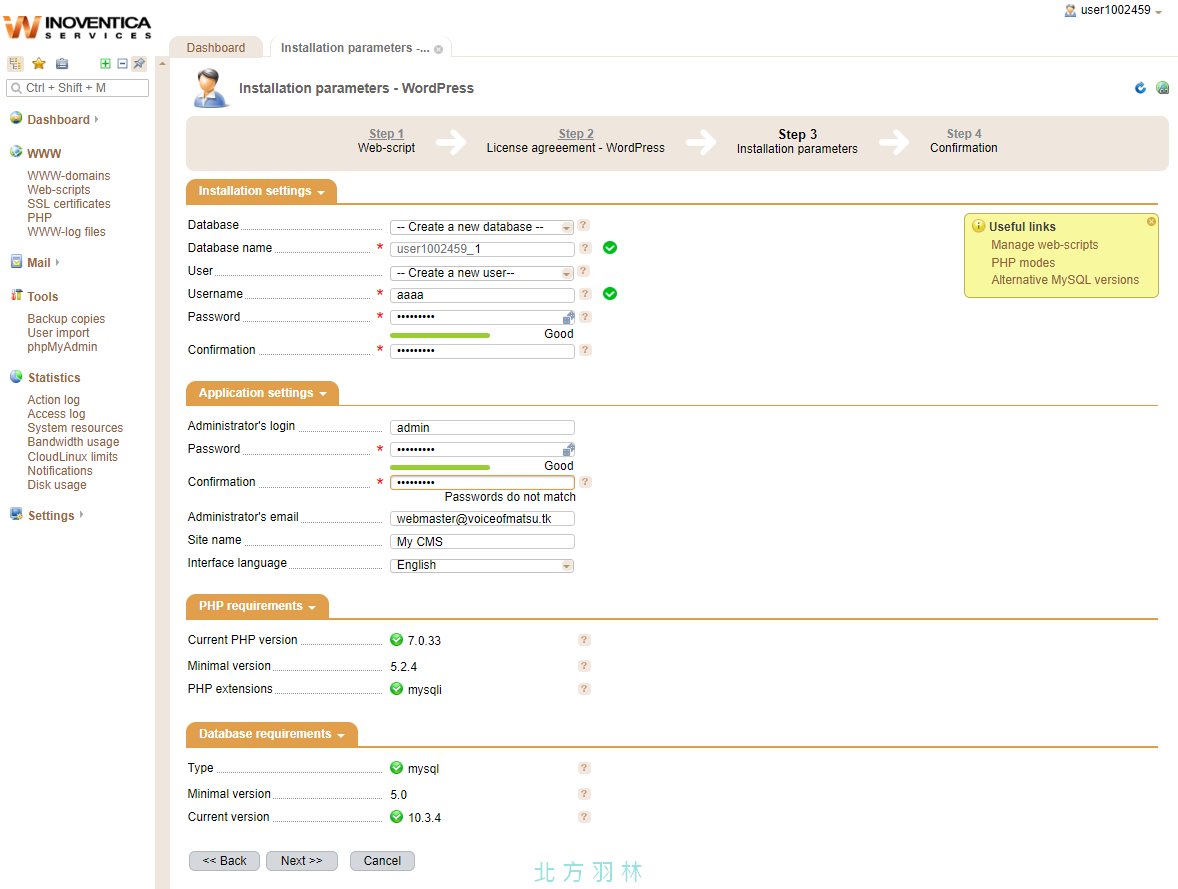
Task: Close the Useful links panel
Action: [1151, 222]
